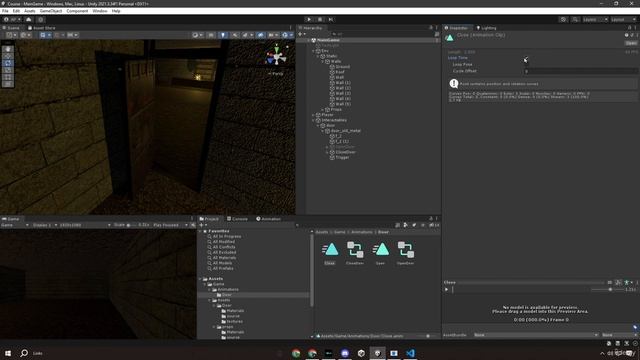Open the draw mode shading dropdown
640x360 pixels.
(x=197, y=35)
